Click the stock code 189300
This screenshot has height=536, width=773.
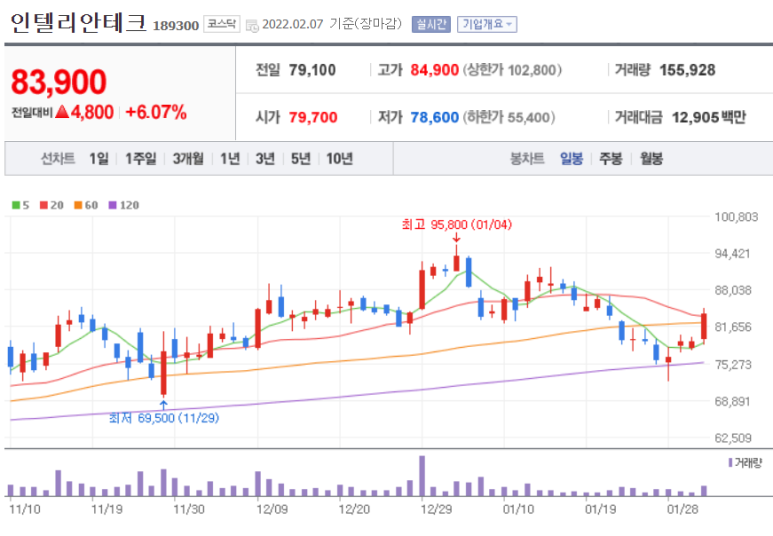176,26
